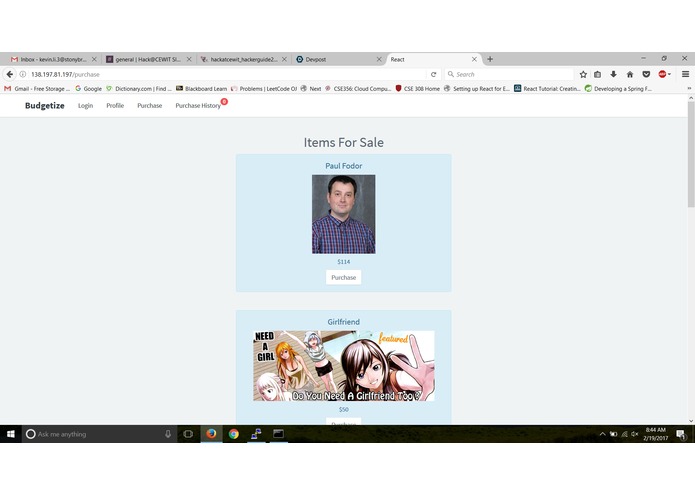Close the Inbox Gmail tab
695x494 pixels.
pyautogui.click(x=94, y=59)
